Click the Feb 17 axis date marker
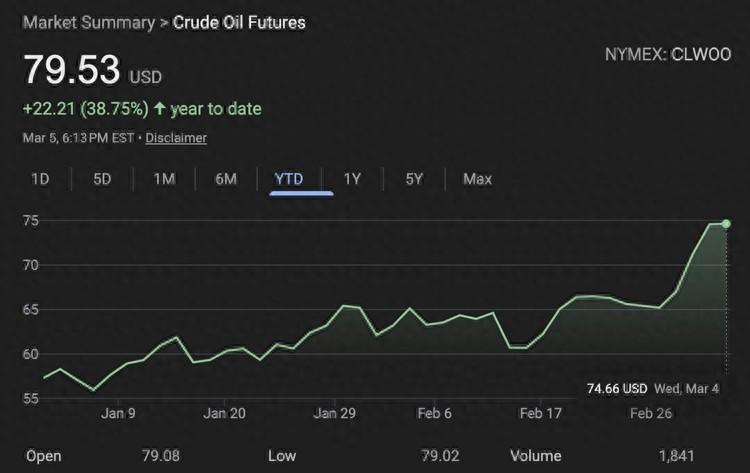This screenshot has height=473, width=750. point(543,413)
